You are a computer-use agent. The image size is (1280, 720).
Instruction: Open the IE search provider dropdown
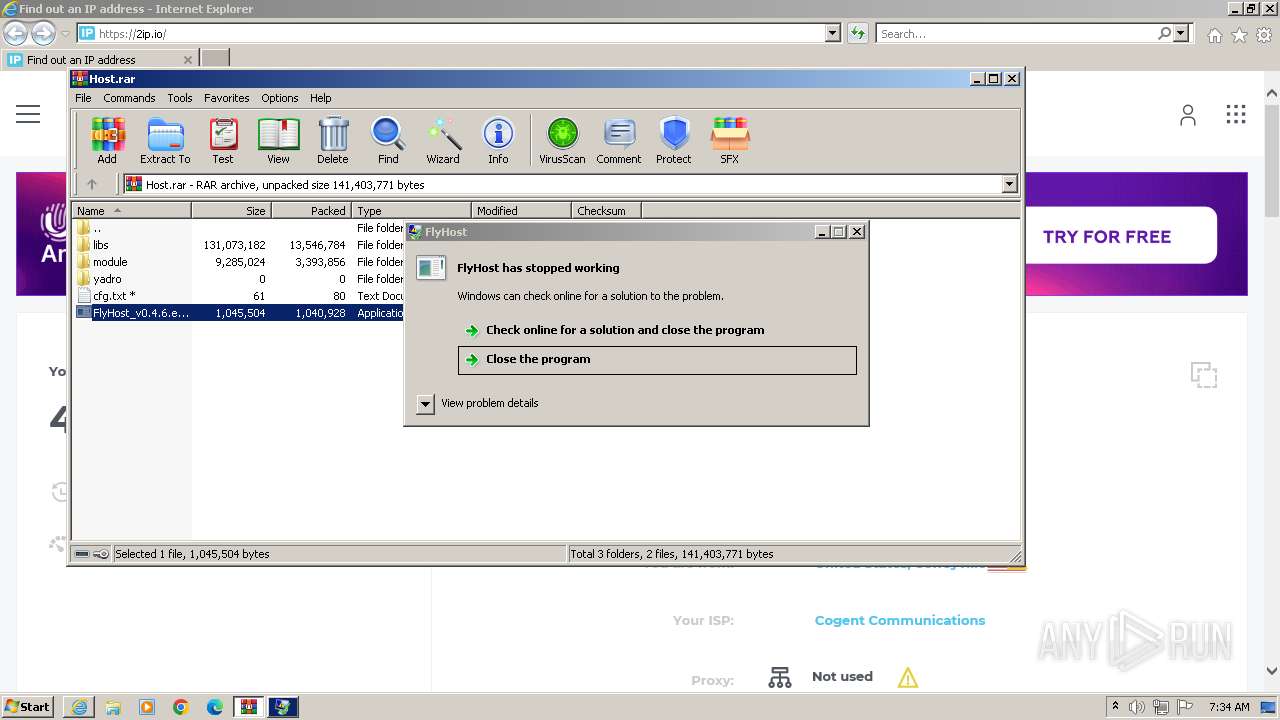1181,33
